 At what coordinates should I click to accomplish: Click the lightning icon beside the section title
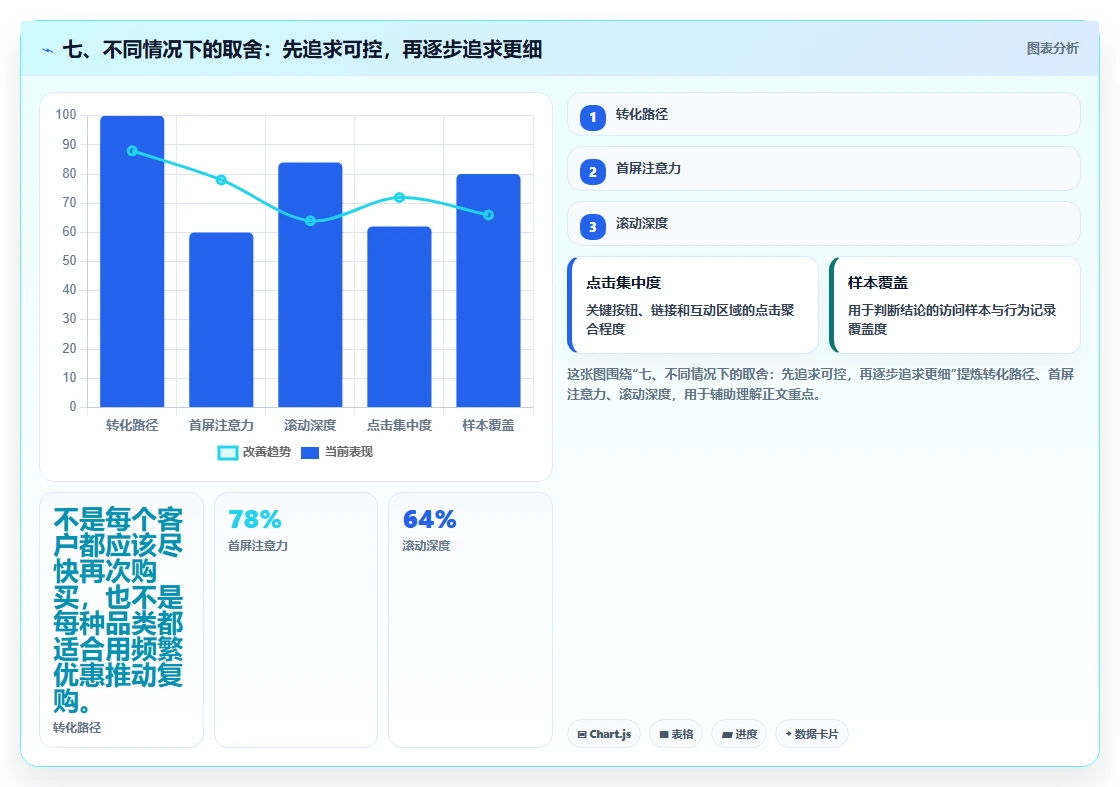[x=48, y=50]
